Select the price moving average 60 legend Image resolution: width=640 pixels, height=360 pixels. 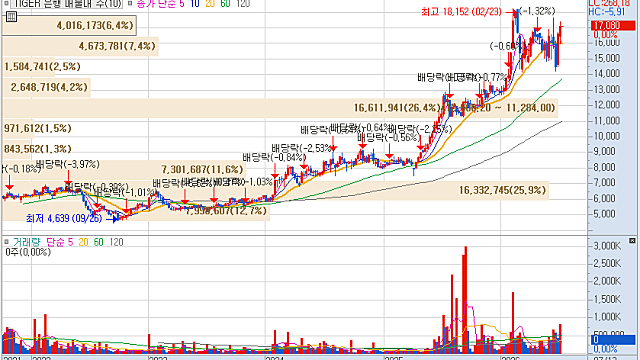click(225, 4)
